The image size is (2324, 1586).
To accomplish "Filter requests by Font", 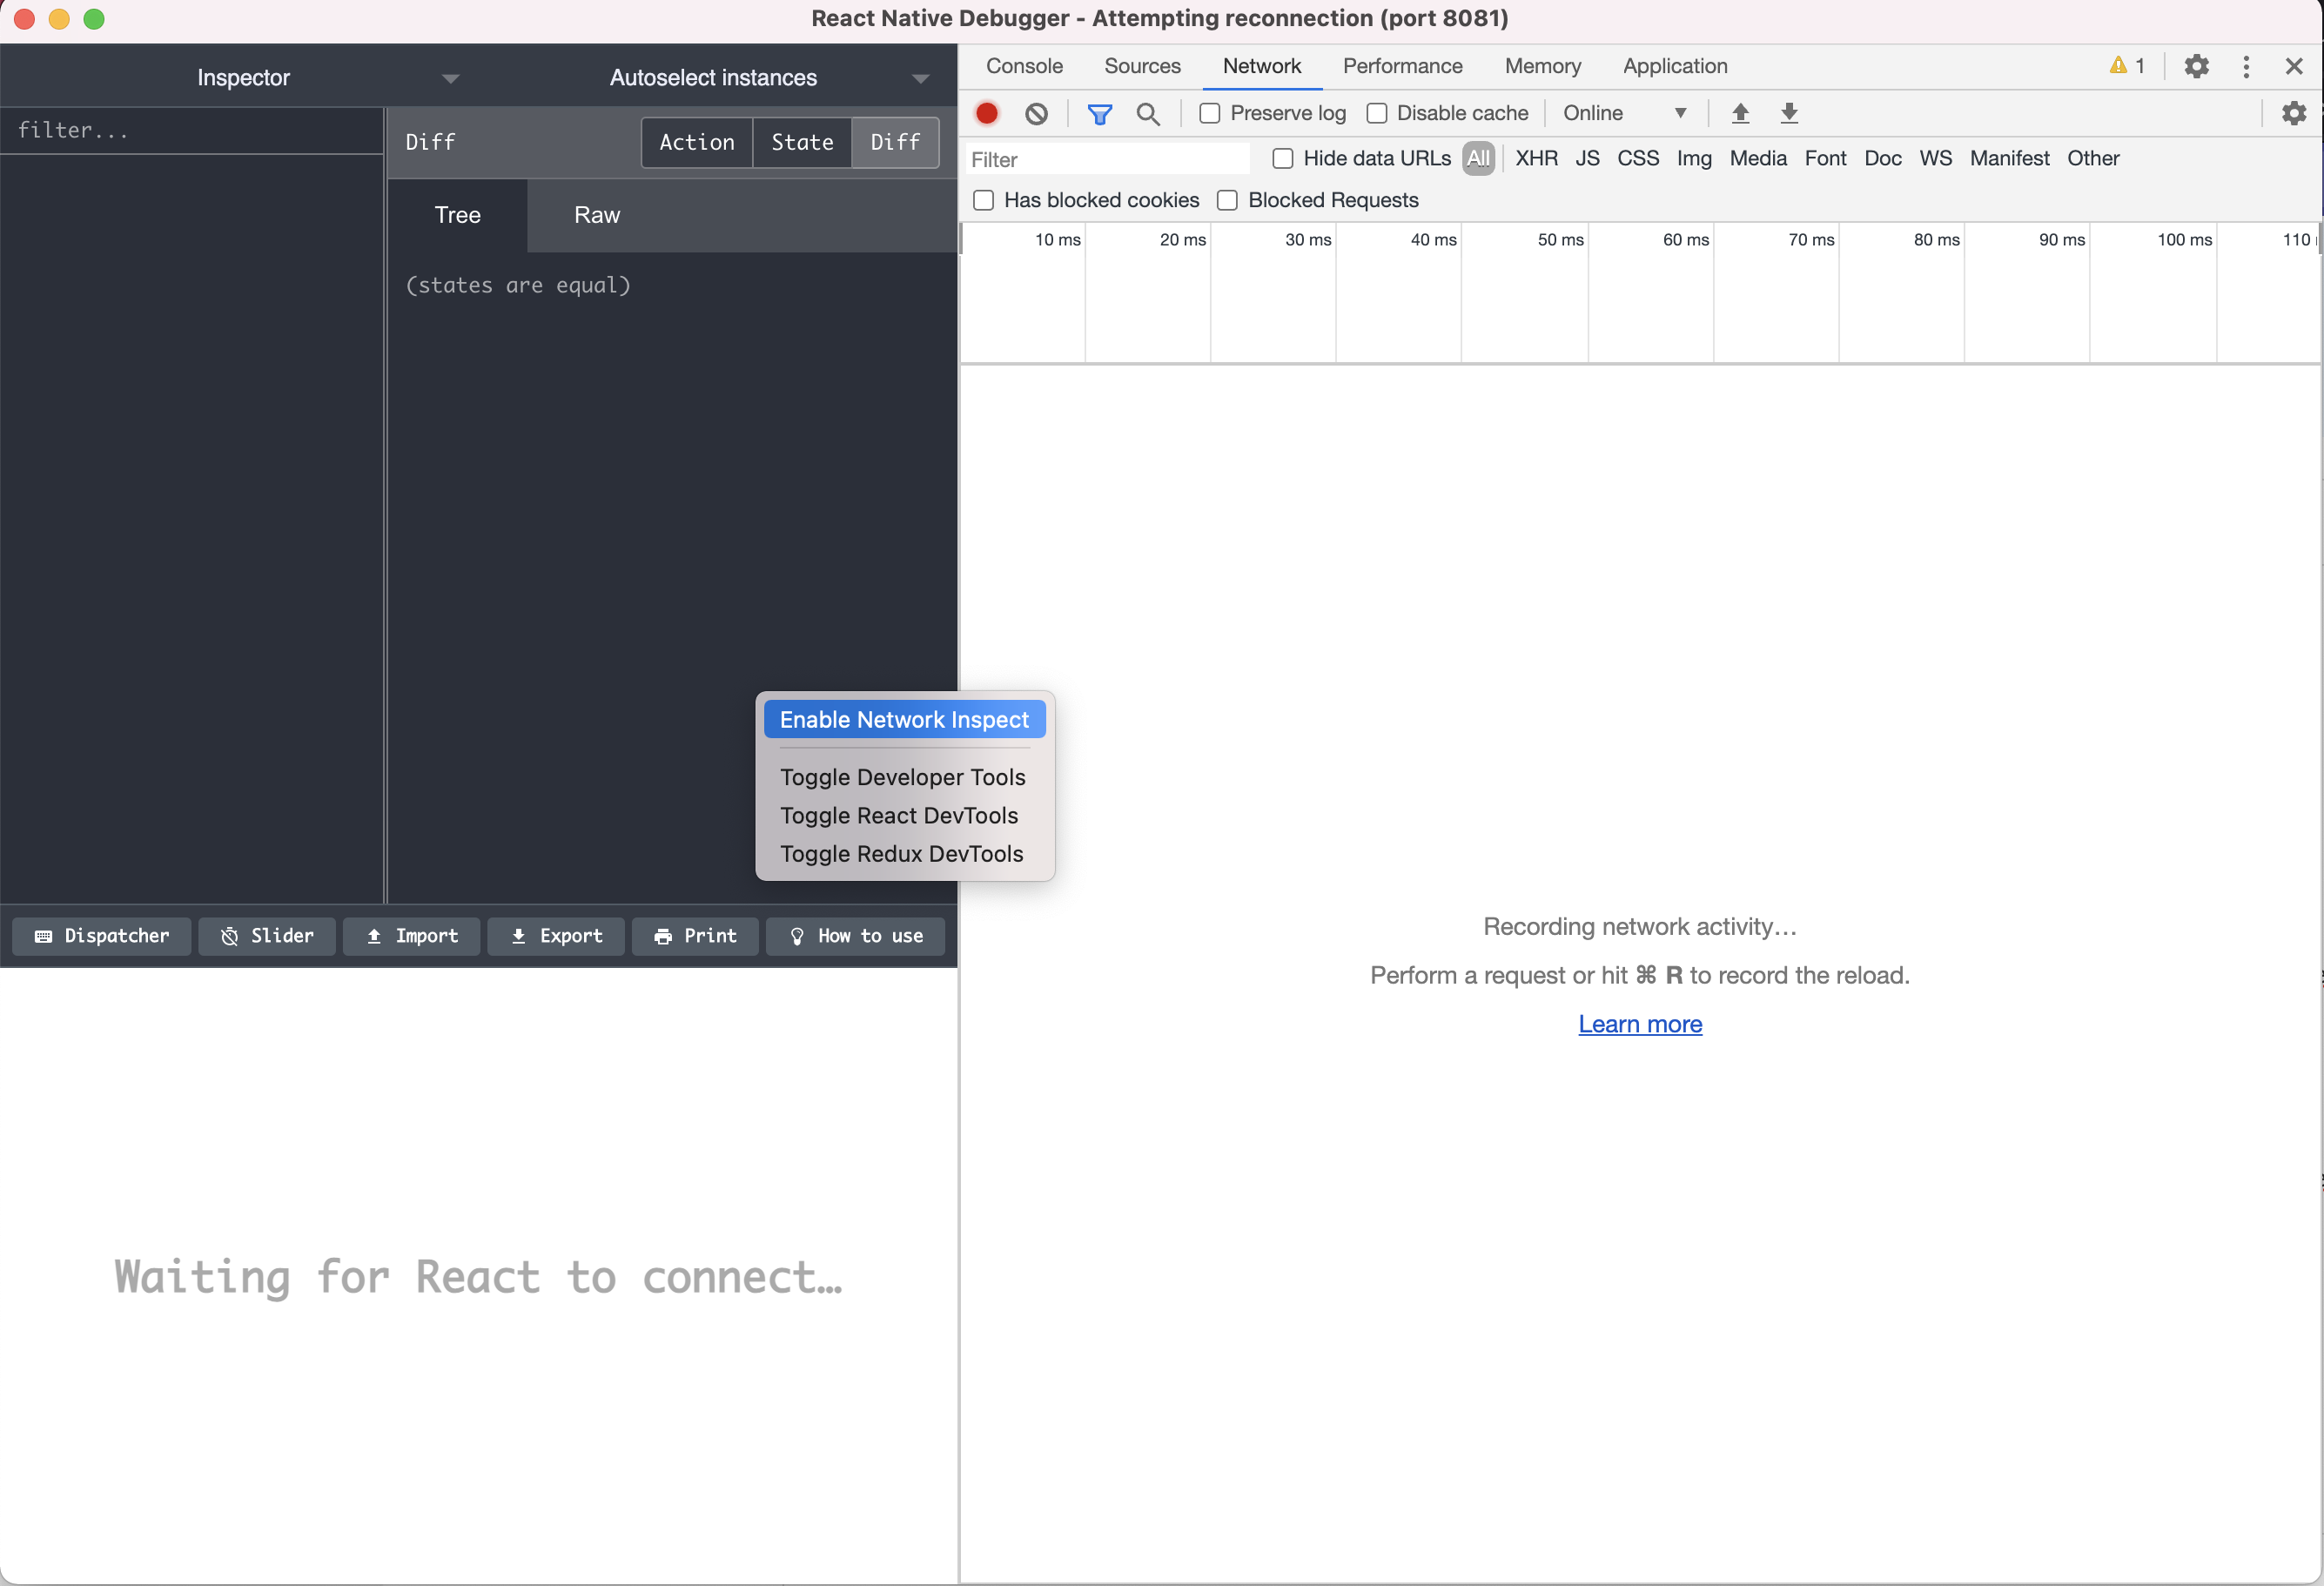I will pyautogui.click(x=1825, y=158).
